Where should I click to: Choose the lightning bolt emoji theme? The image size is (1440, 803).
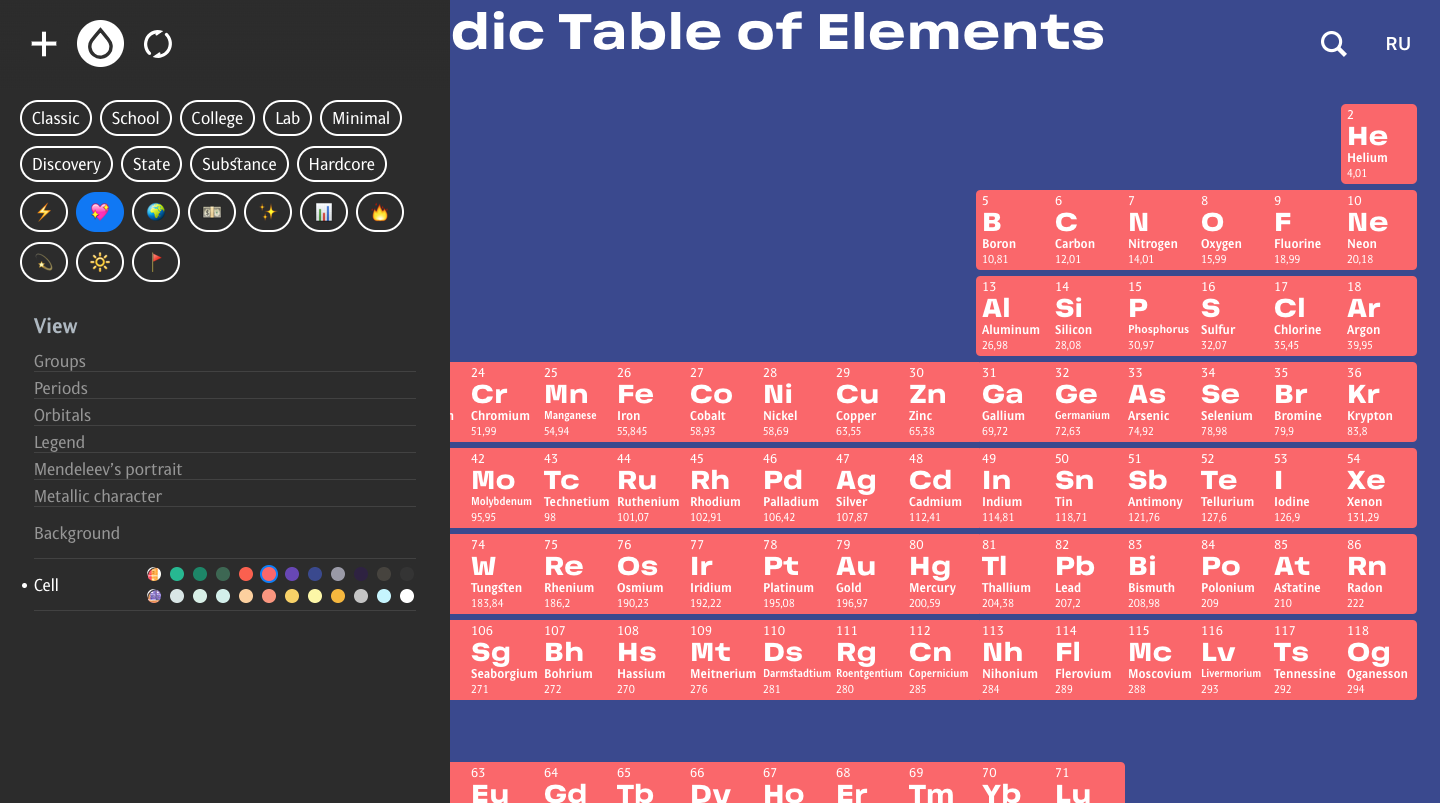(44, 212)
